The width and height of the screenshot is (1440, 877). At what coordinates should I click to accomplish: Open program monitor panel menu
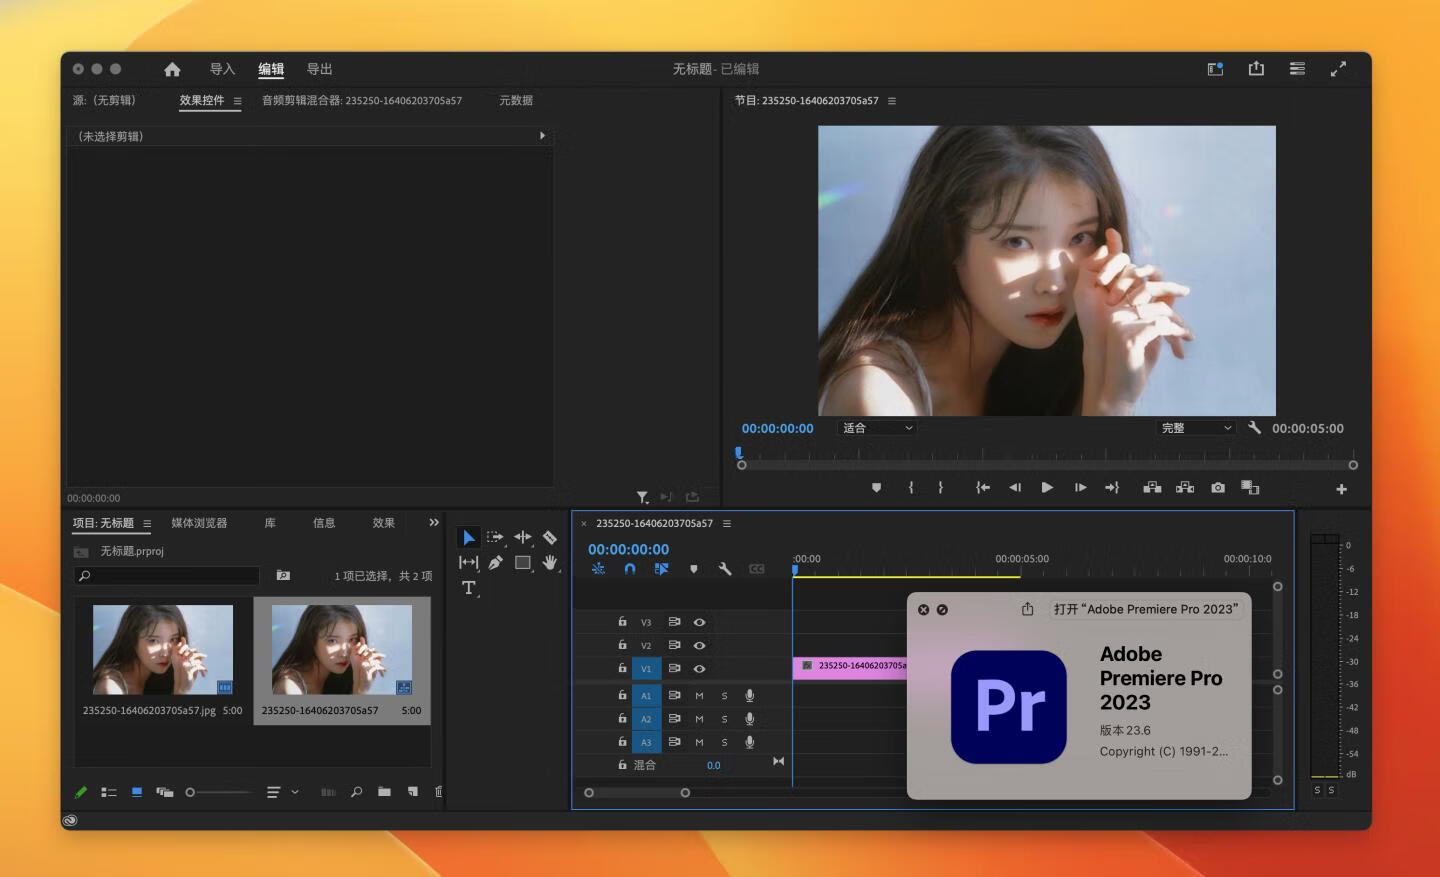click(x=891, y=101)
